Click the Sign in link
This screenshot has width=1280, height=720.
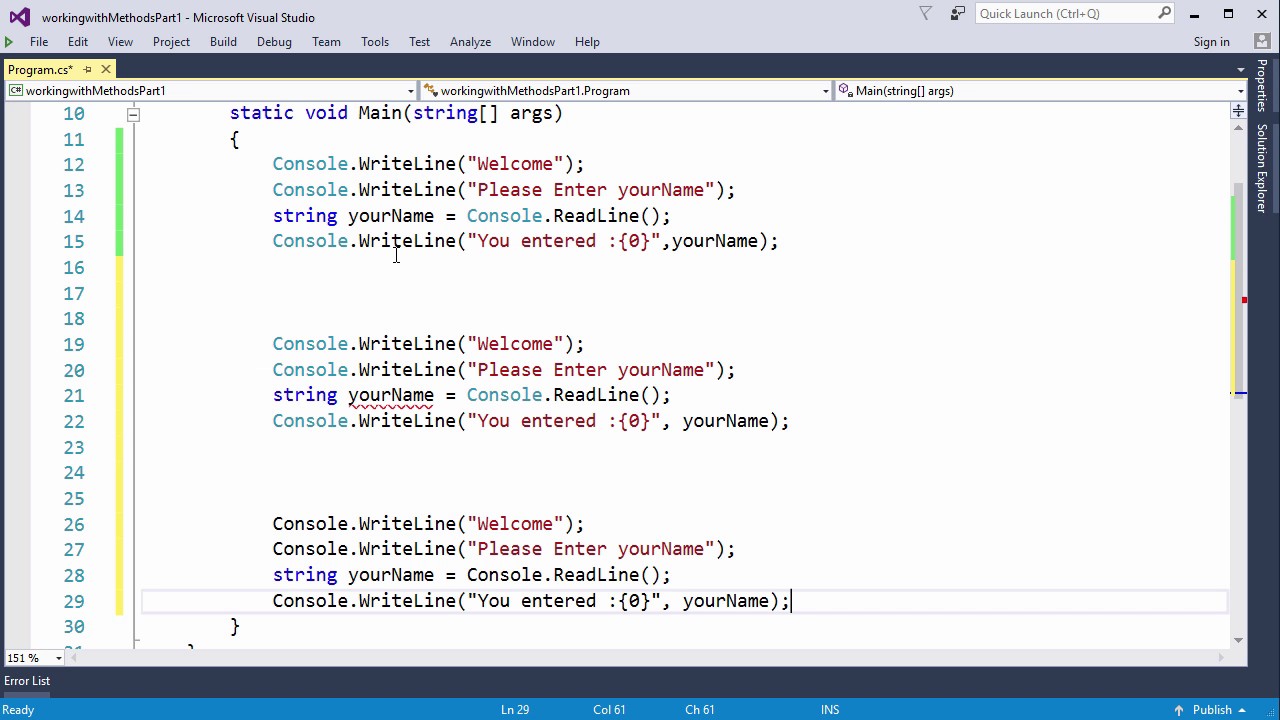click(1211, 41)
